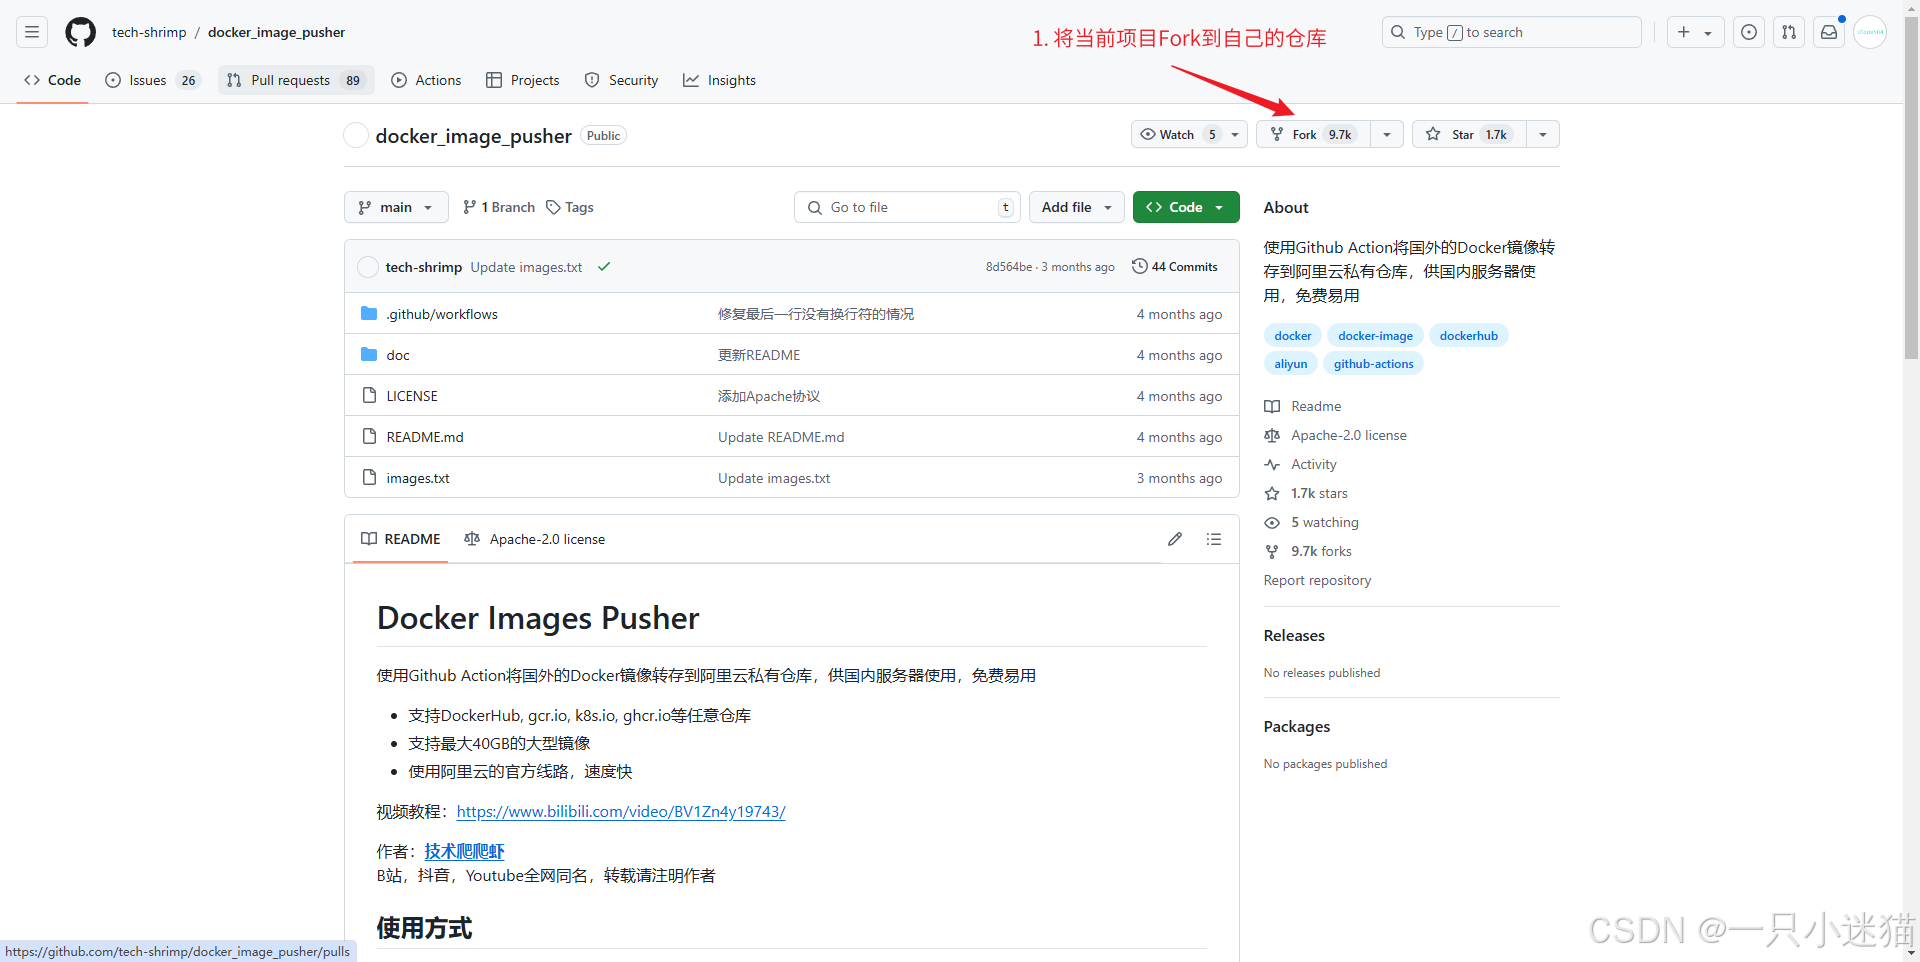Click the commit status green checkmark
Image resolution: width=1920 pixels, height=962 pixels.
pos(604,267)
